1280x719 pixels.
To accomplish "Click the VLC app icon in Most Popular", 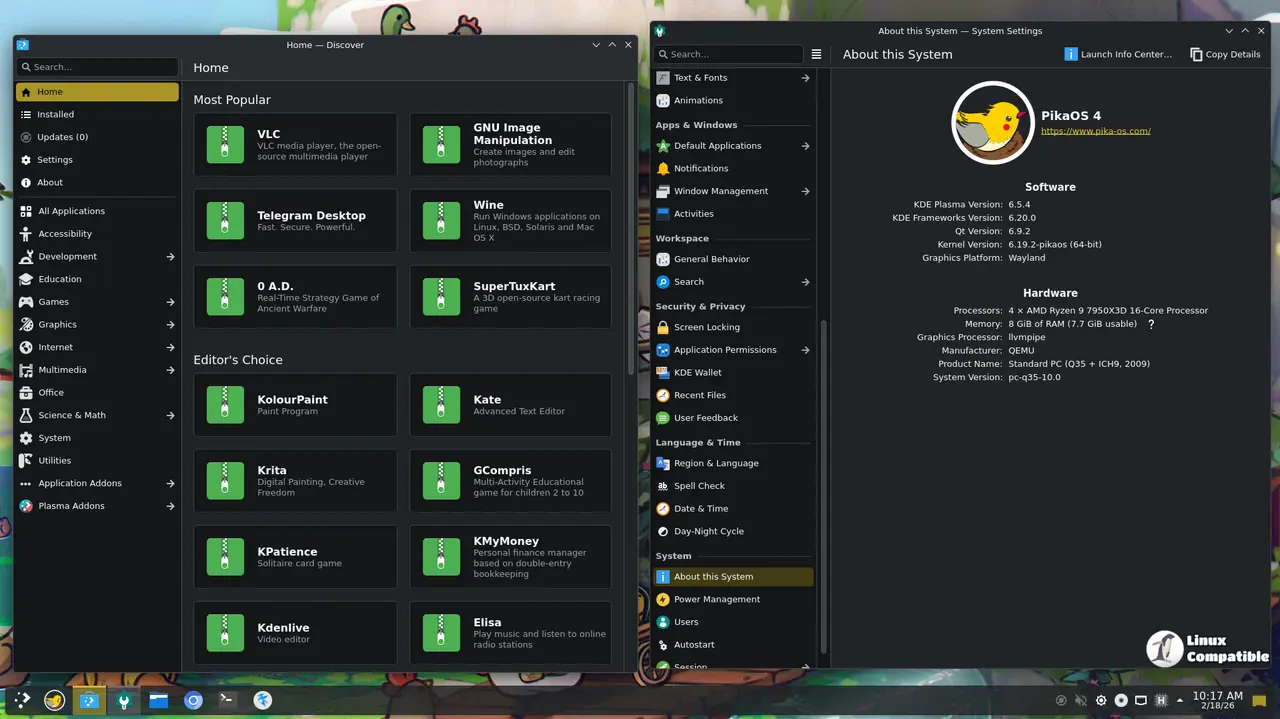I will pos(225,145).
